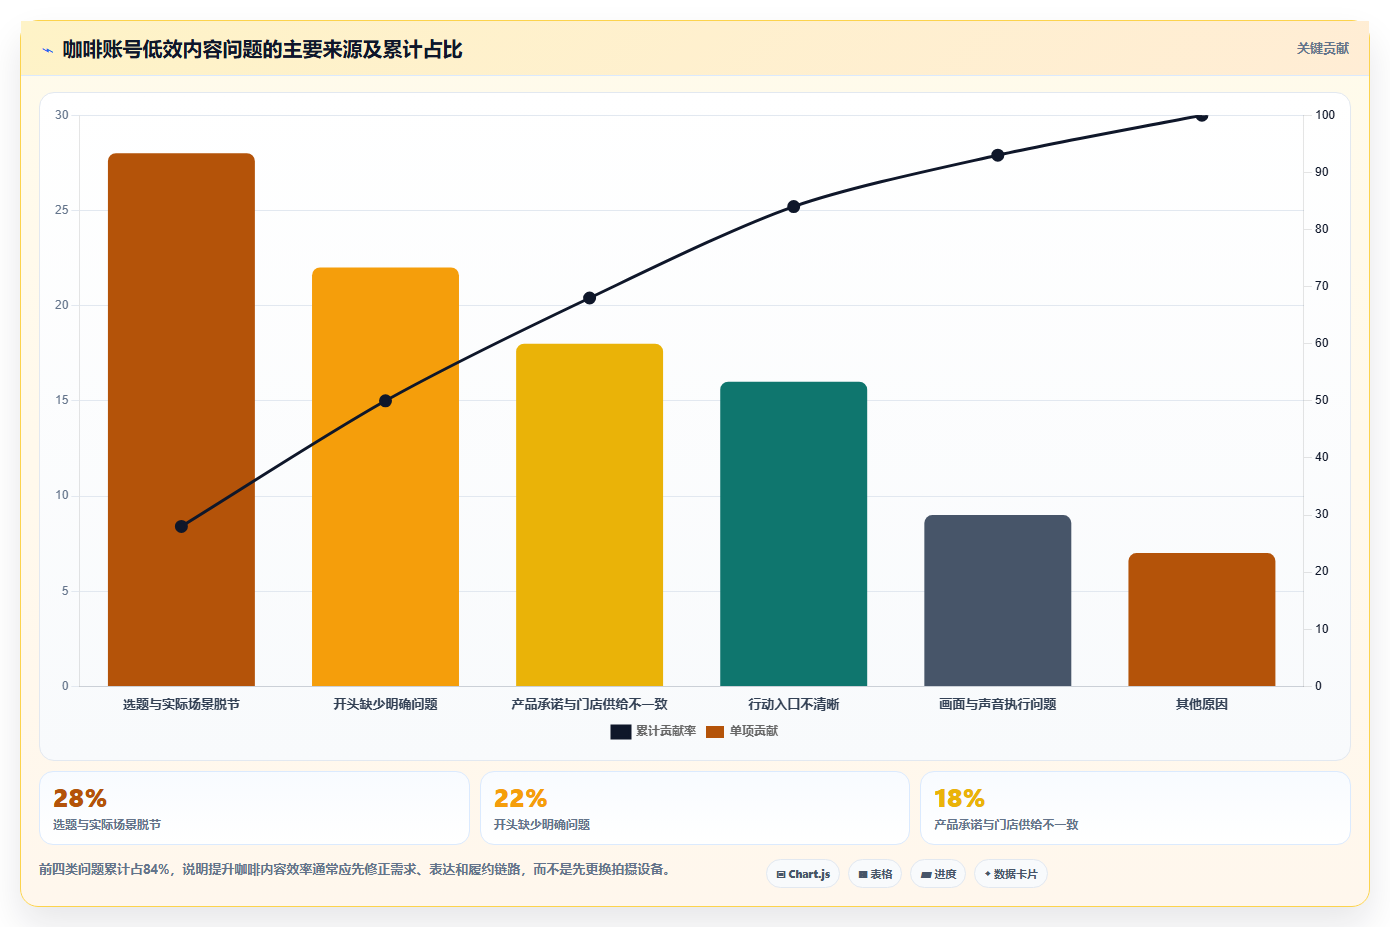
Task: Click the lightning icon beside the title
Action: point(47,50)
